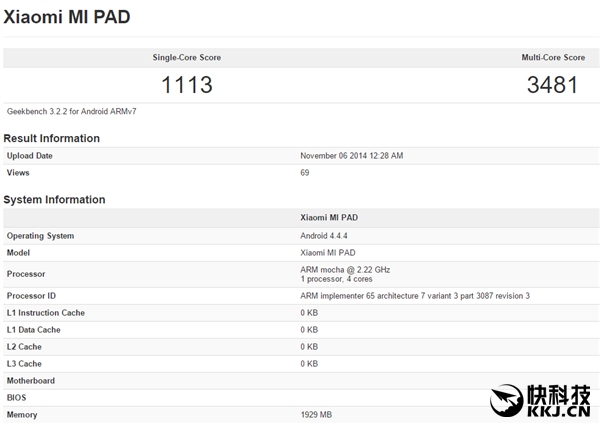Select the L1 Instruction Cache label
Screen dimensions: 600x427
(46, 313)
